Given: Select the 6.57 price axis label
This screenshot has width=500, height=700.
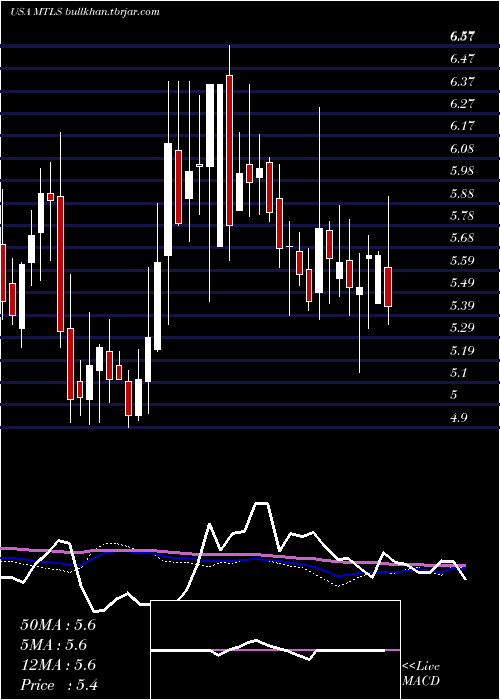Looking at the screenshot, I should point(462,37).
